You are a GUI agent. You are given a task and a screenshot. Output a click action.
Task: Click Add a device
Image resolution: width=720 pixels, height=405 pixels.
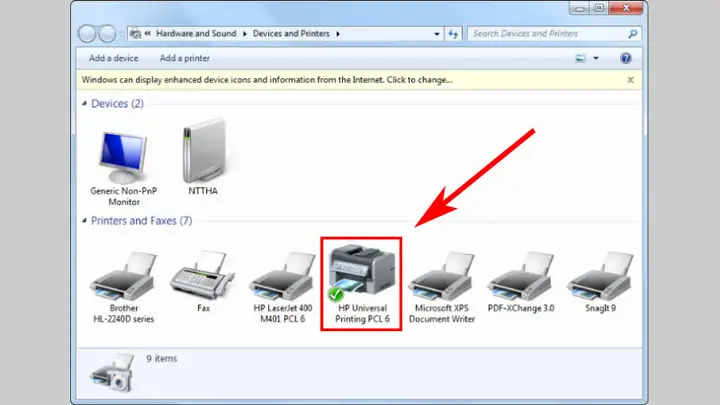click(113, 58)
